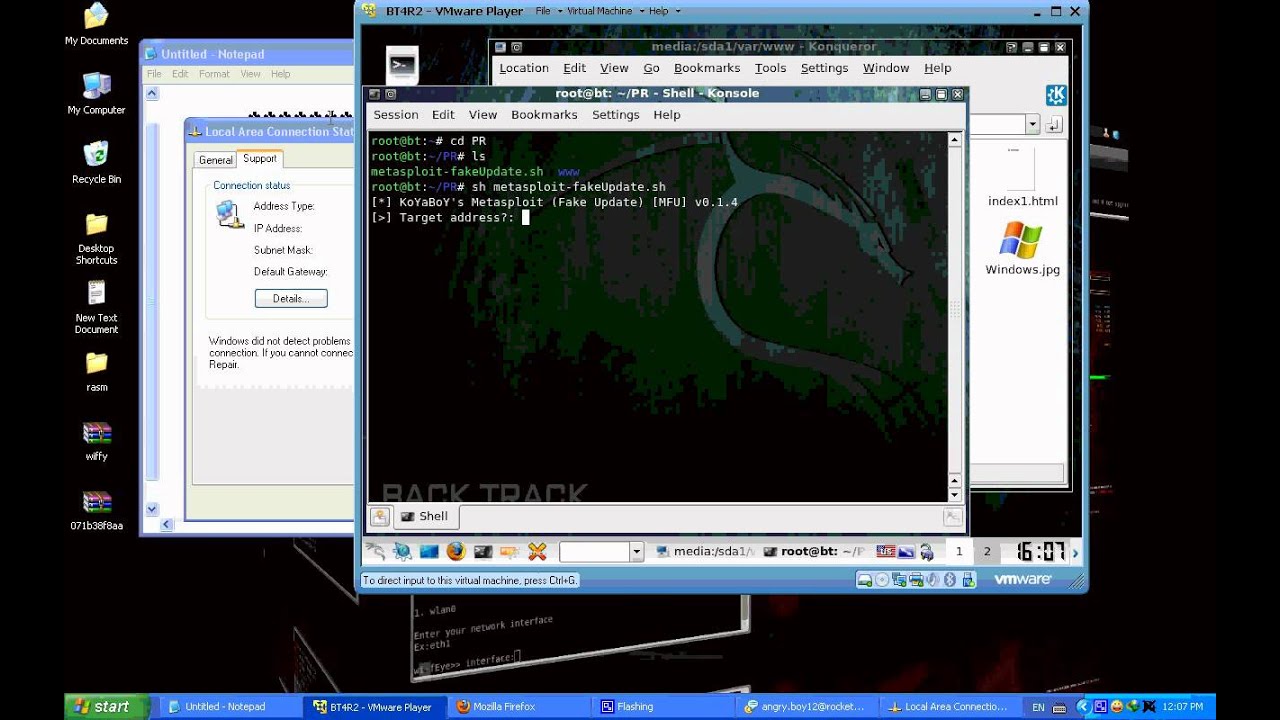Open the Desktop Shortcuts folder icon

(x=96, y=224)
